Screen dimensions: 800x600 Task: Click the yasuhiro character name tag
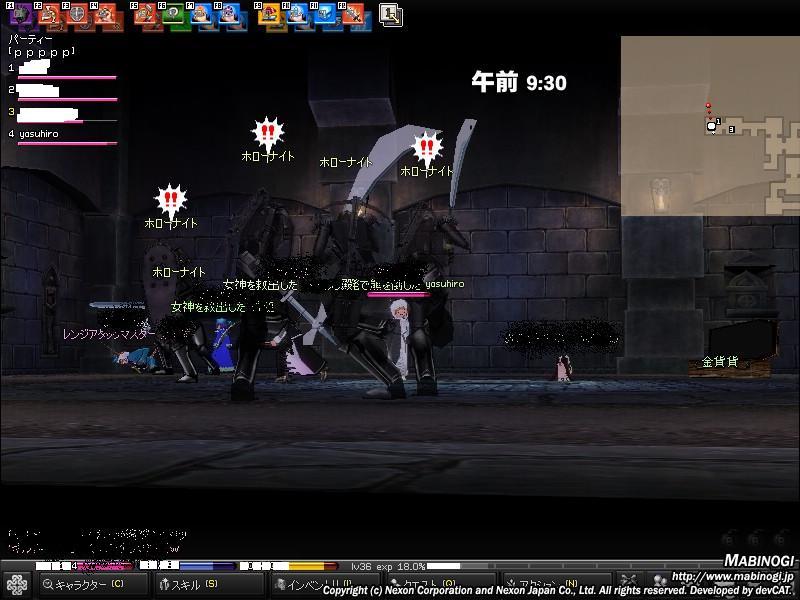pyautogui.click(x=444, y=284)
